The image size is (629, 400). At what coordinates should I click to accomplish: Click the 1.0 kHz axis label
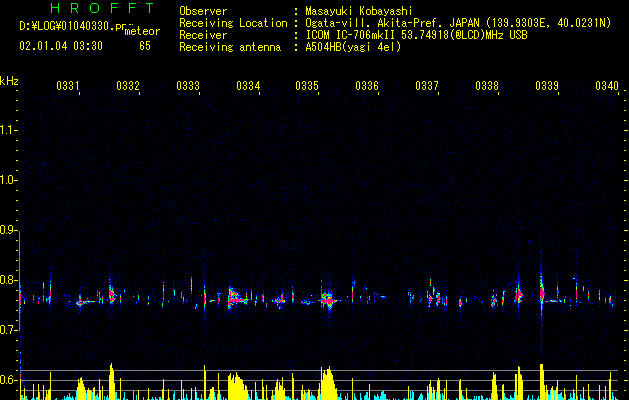[7, 181]
